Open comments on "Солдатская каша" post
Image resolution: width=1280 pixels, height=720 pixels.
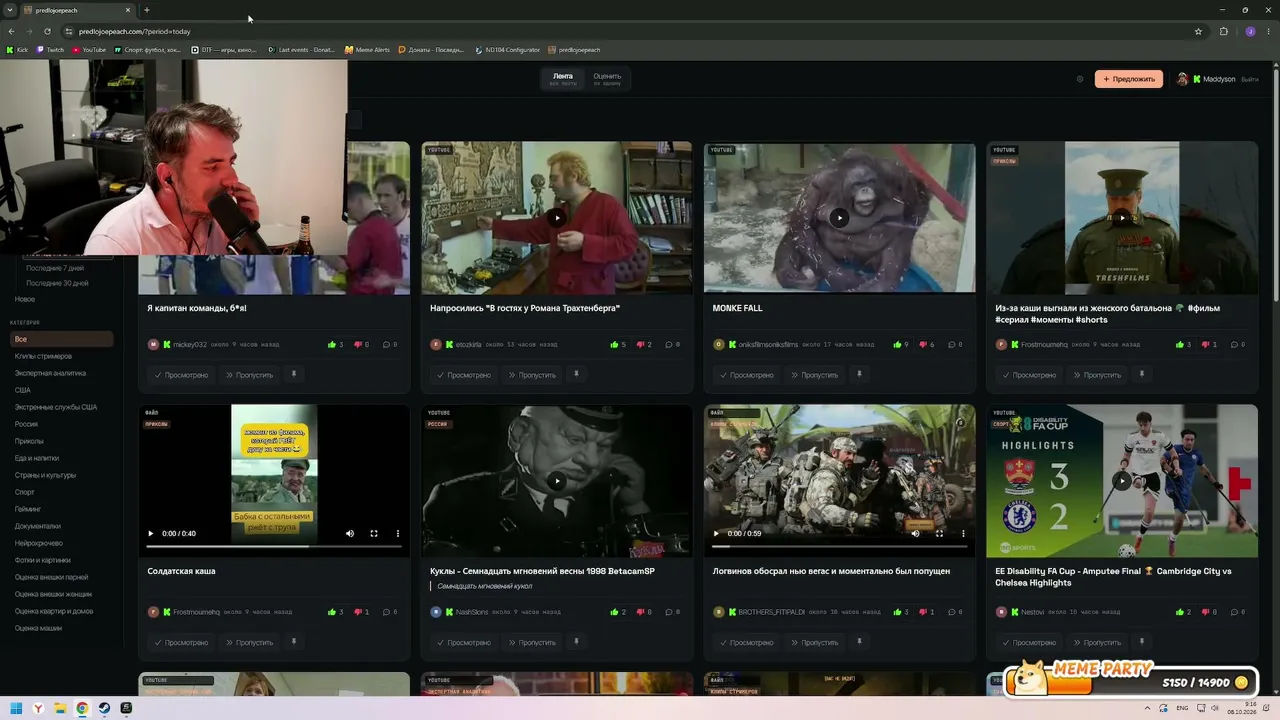click(x=386, y=612)
